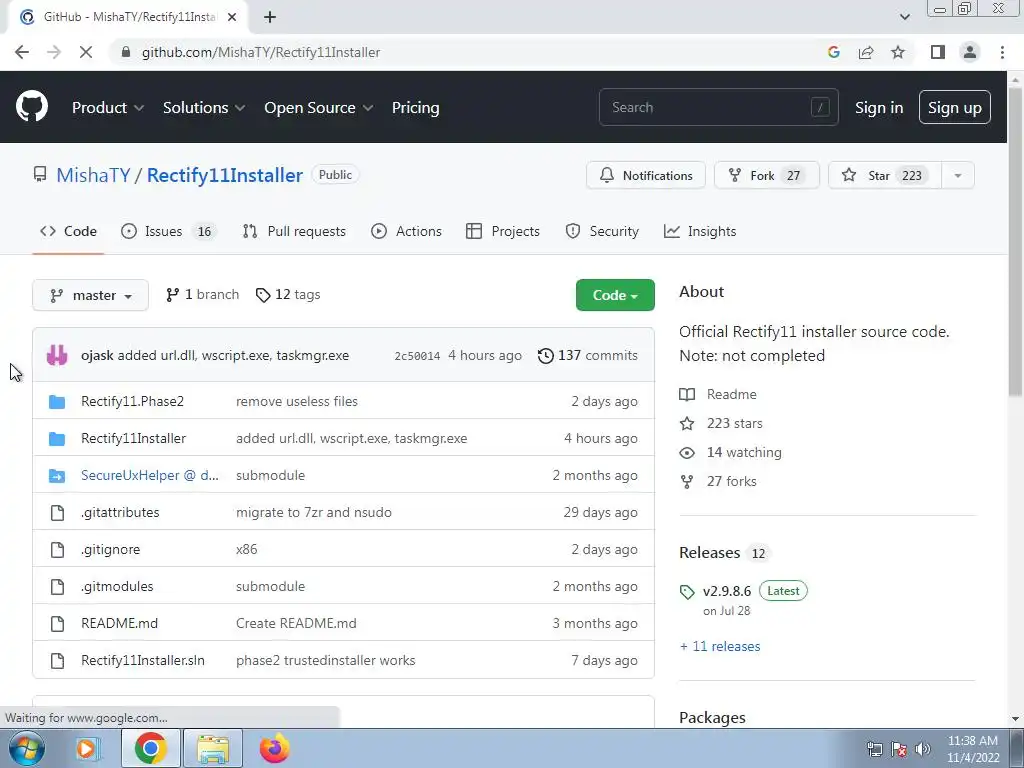Click the Sign in link
The height and width of the screenshot is (768, 1024).
[x=879, y=108]
